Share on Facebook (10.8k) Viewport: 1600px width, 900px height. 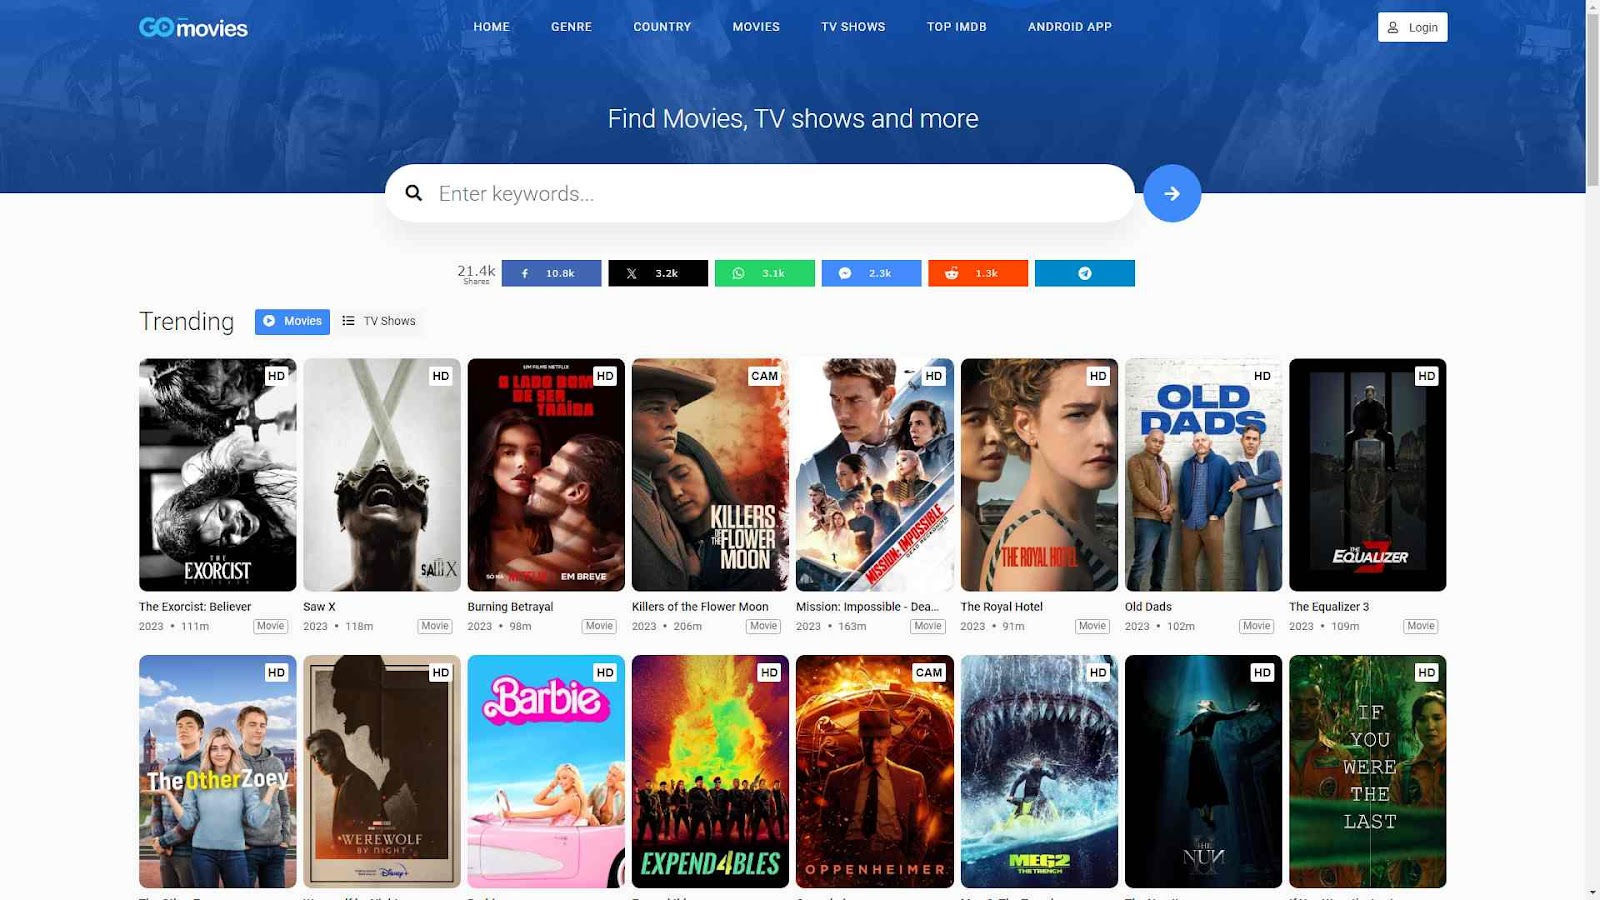[551, 273]
